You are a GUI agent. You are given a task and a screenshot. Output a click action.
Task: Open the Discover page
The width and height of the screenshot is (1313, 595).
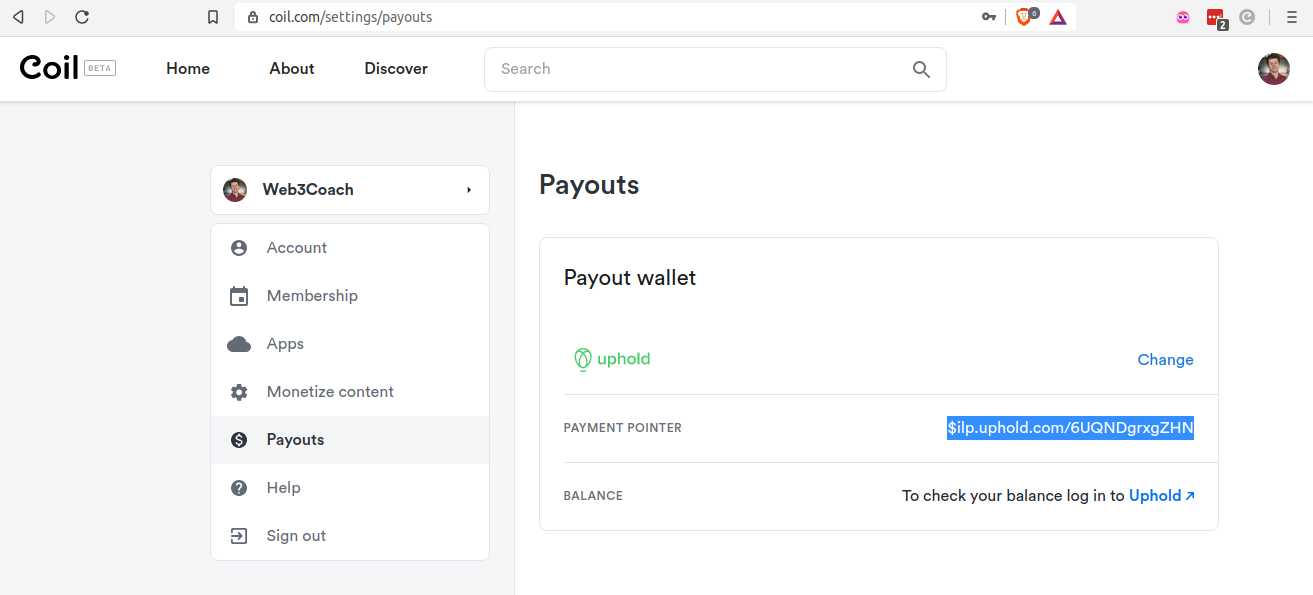pos(396,69)
